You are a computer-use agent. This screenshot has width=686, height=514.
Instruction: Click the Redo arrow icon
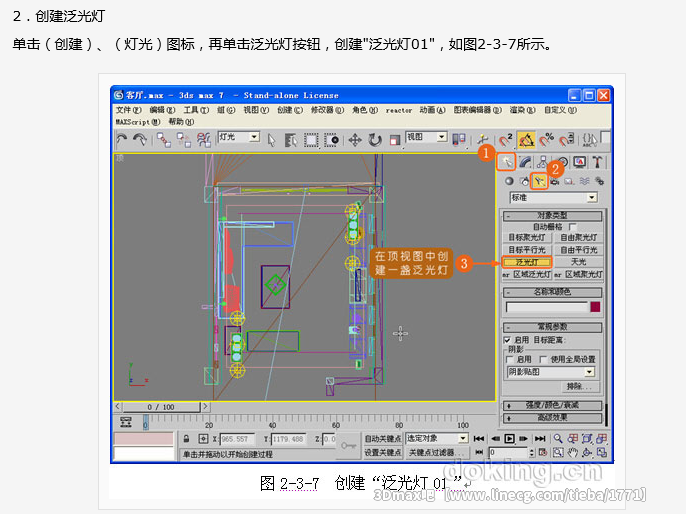tap(140, 140)
